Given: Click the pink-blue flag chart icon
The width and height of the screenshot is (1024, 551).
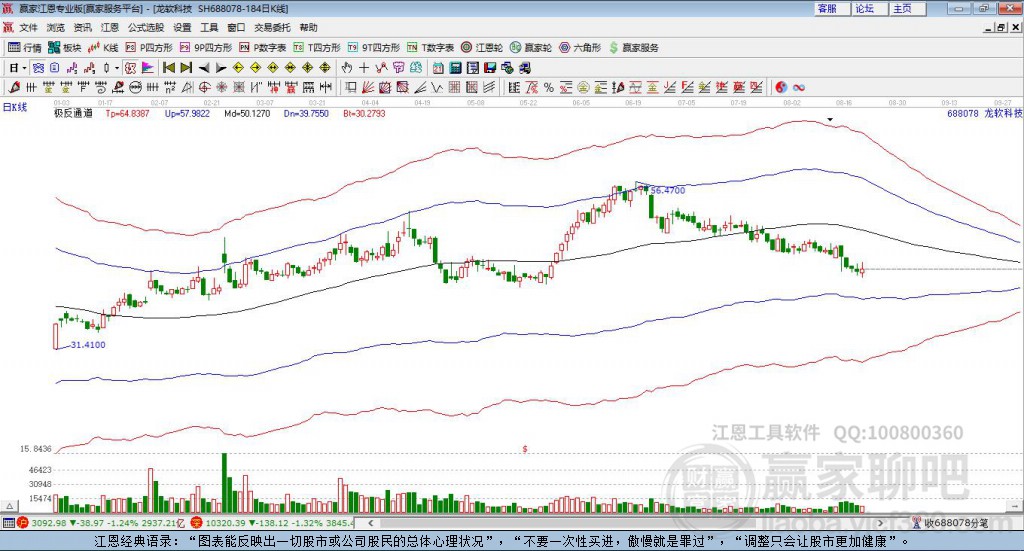Looking at the screenshot, I should tap(148, 68).
